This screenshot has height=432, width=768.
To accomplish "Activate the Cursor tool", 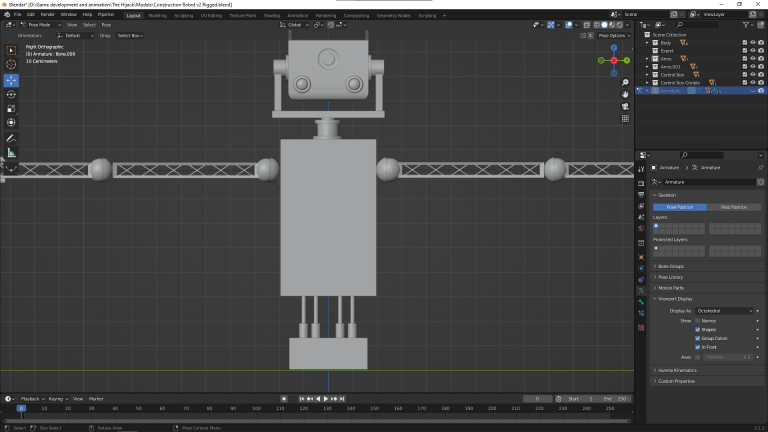I will pos(11,65).
